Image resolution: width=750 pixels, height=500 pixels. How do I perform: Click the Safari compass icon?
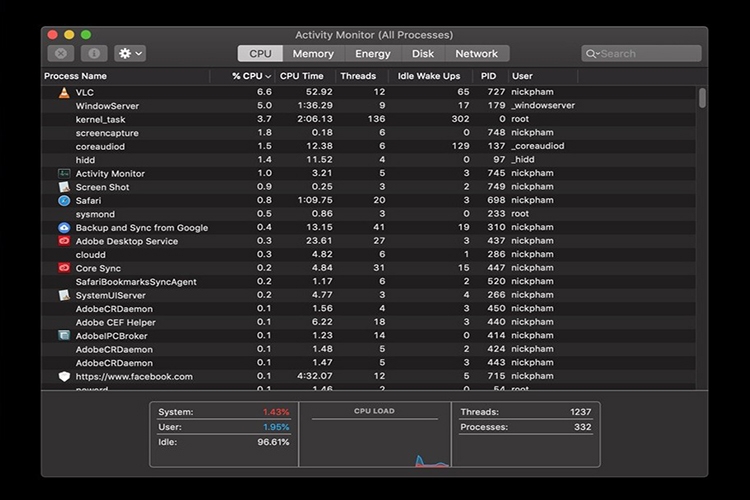64,200
